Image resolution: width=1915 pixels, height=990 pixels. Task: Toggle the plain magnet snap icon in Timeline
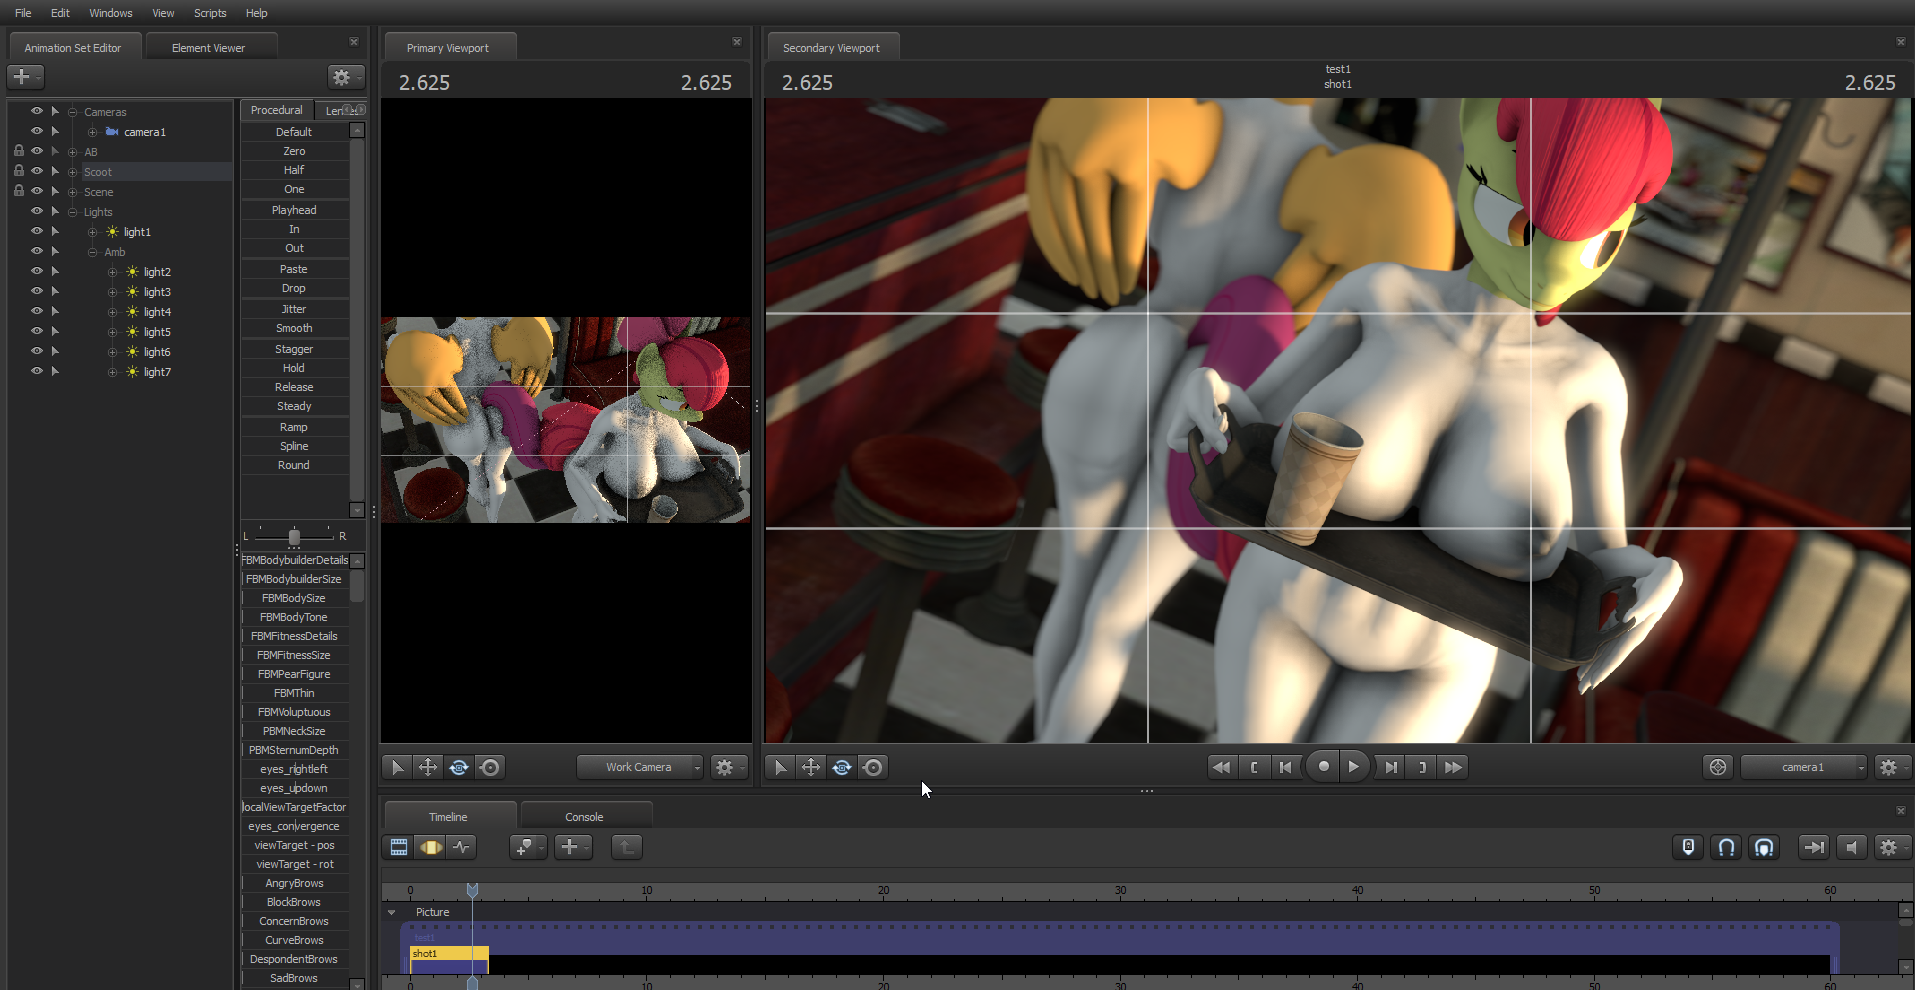coord(1726,847)
